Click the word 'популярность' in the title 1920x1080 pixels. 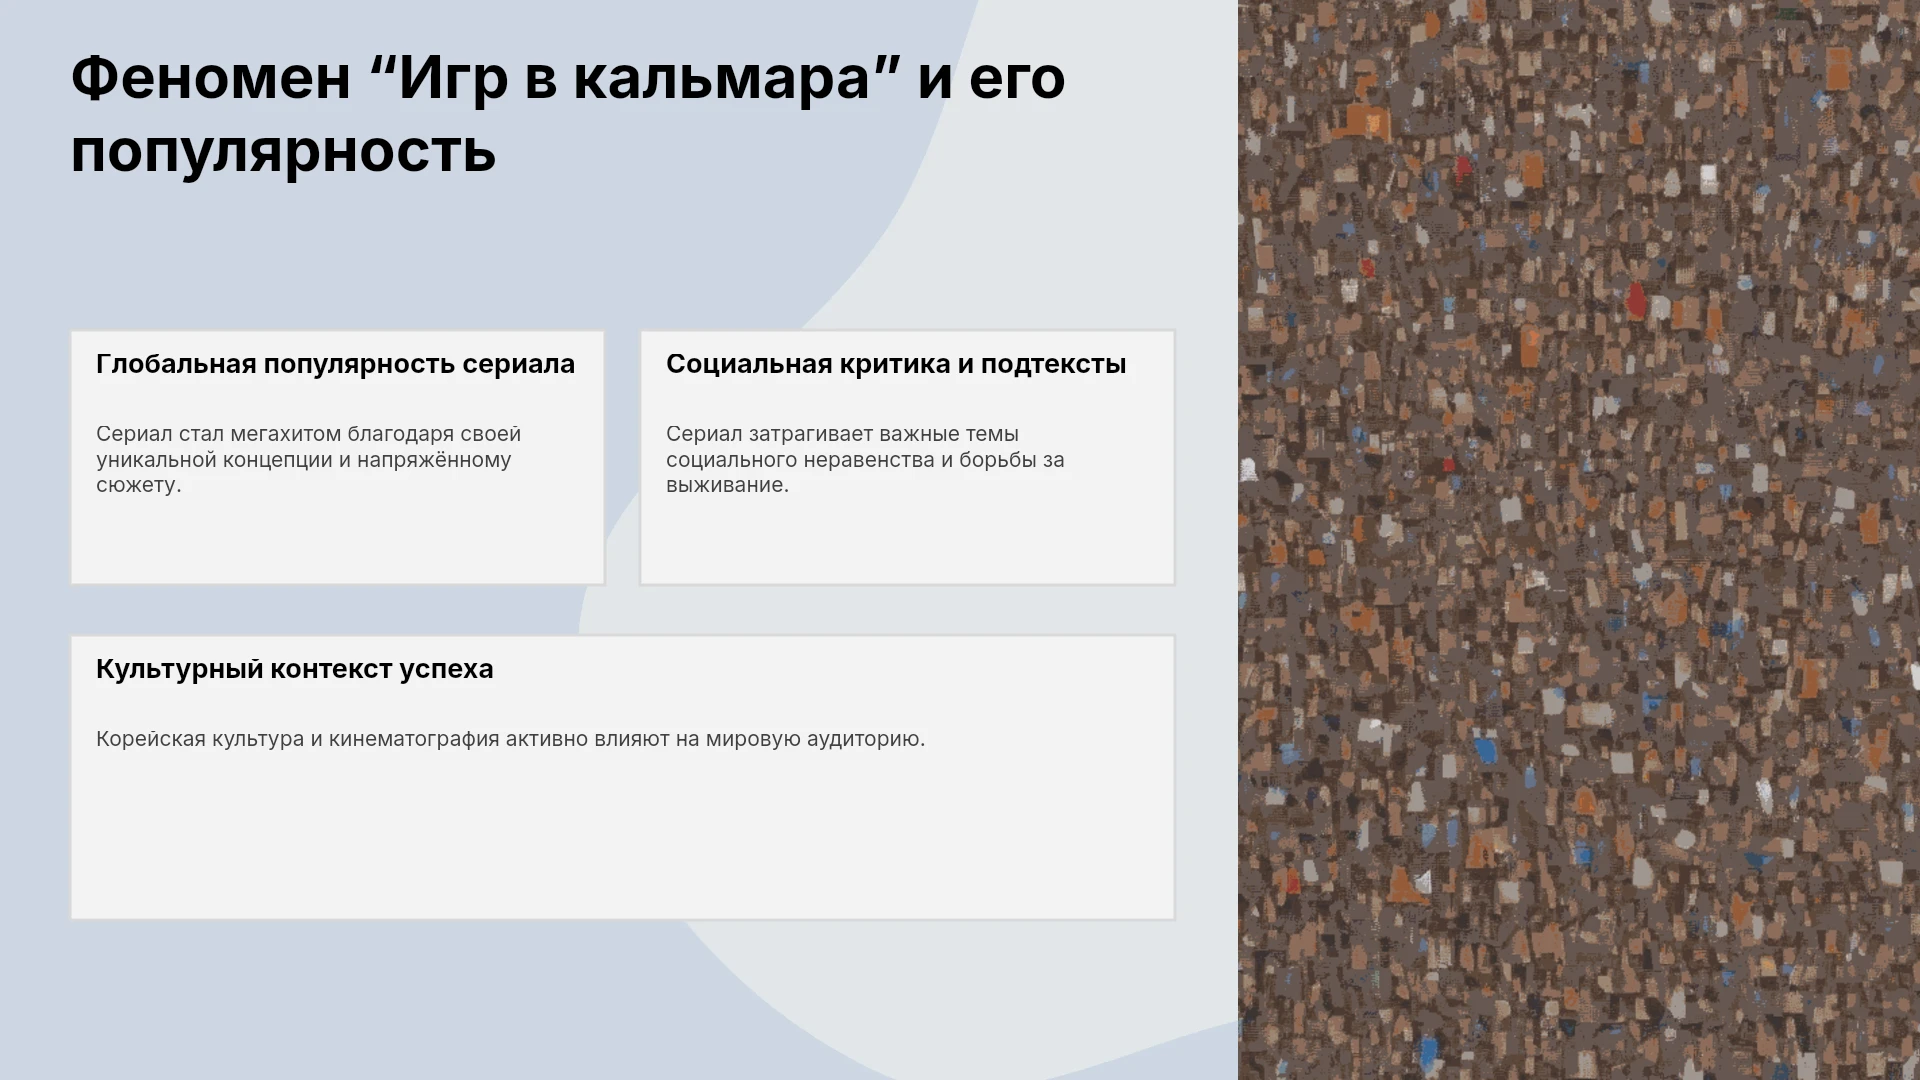click(x=283, y=152)
